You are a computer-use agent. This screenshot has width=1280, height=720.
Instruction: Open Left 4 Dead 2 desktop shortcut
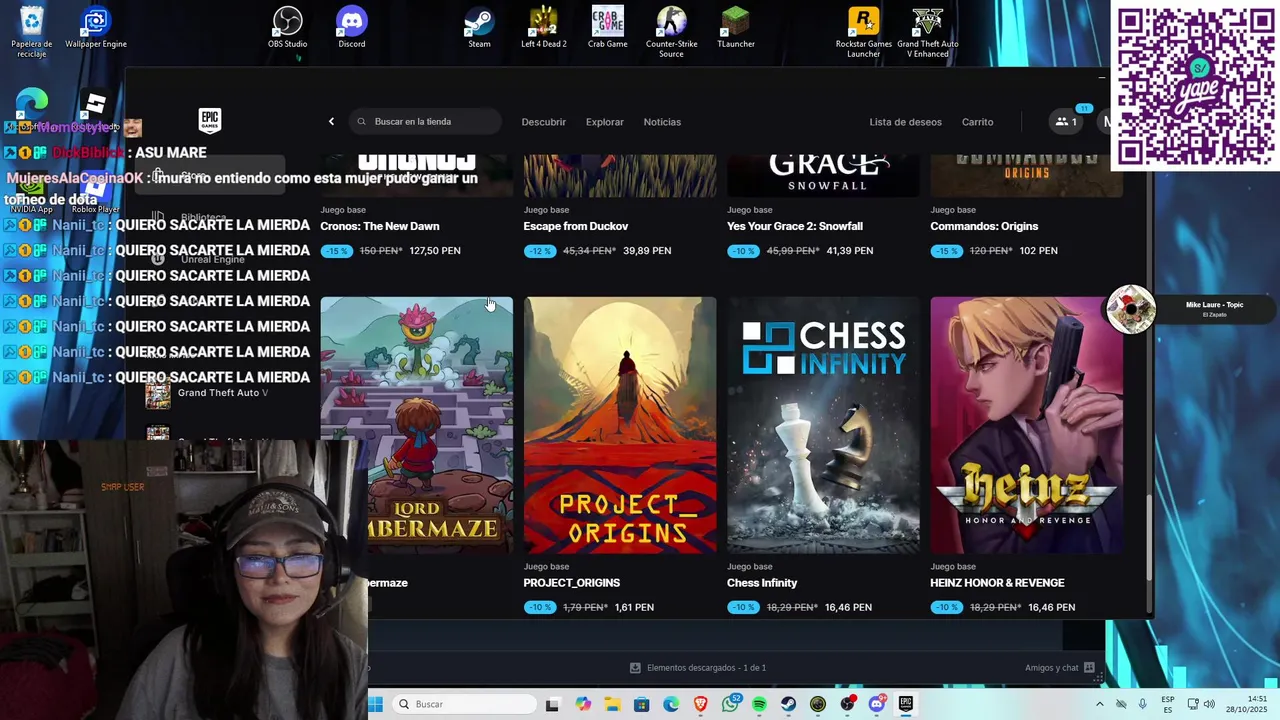pyautogui.click(x=544, y=28)
